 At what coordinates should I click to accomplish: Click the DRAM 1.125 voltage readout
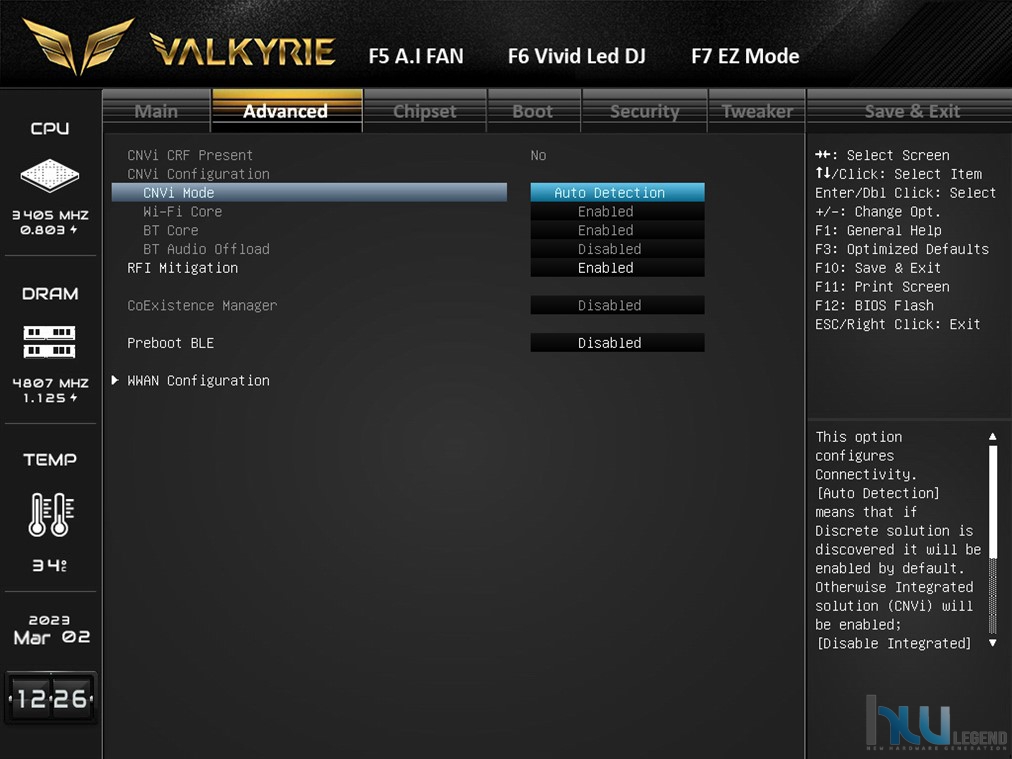(x=50, y=398)
